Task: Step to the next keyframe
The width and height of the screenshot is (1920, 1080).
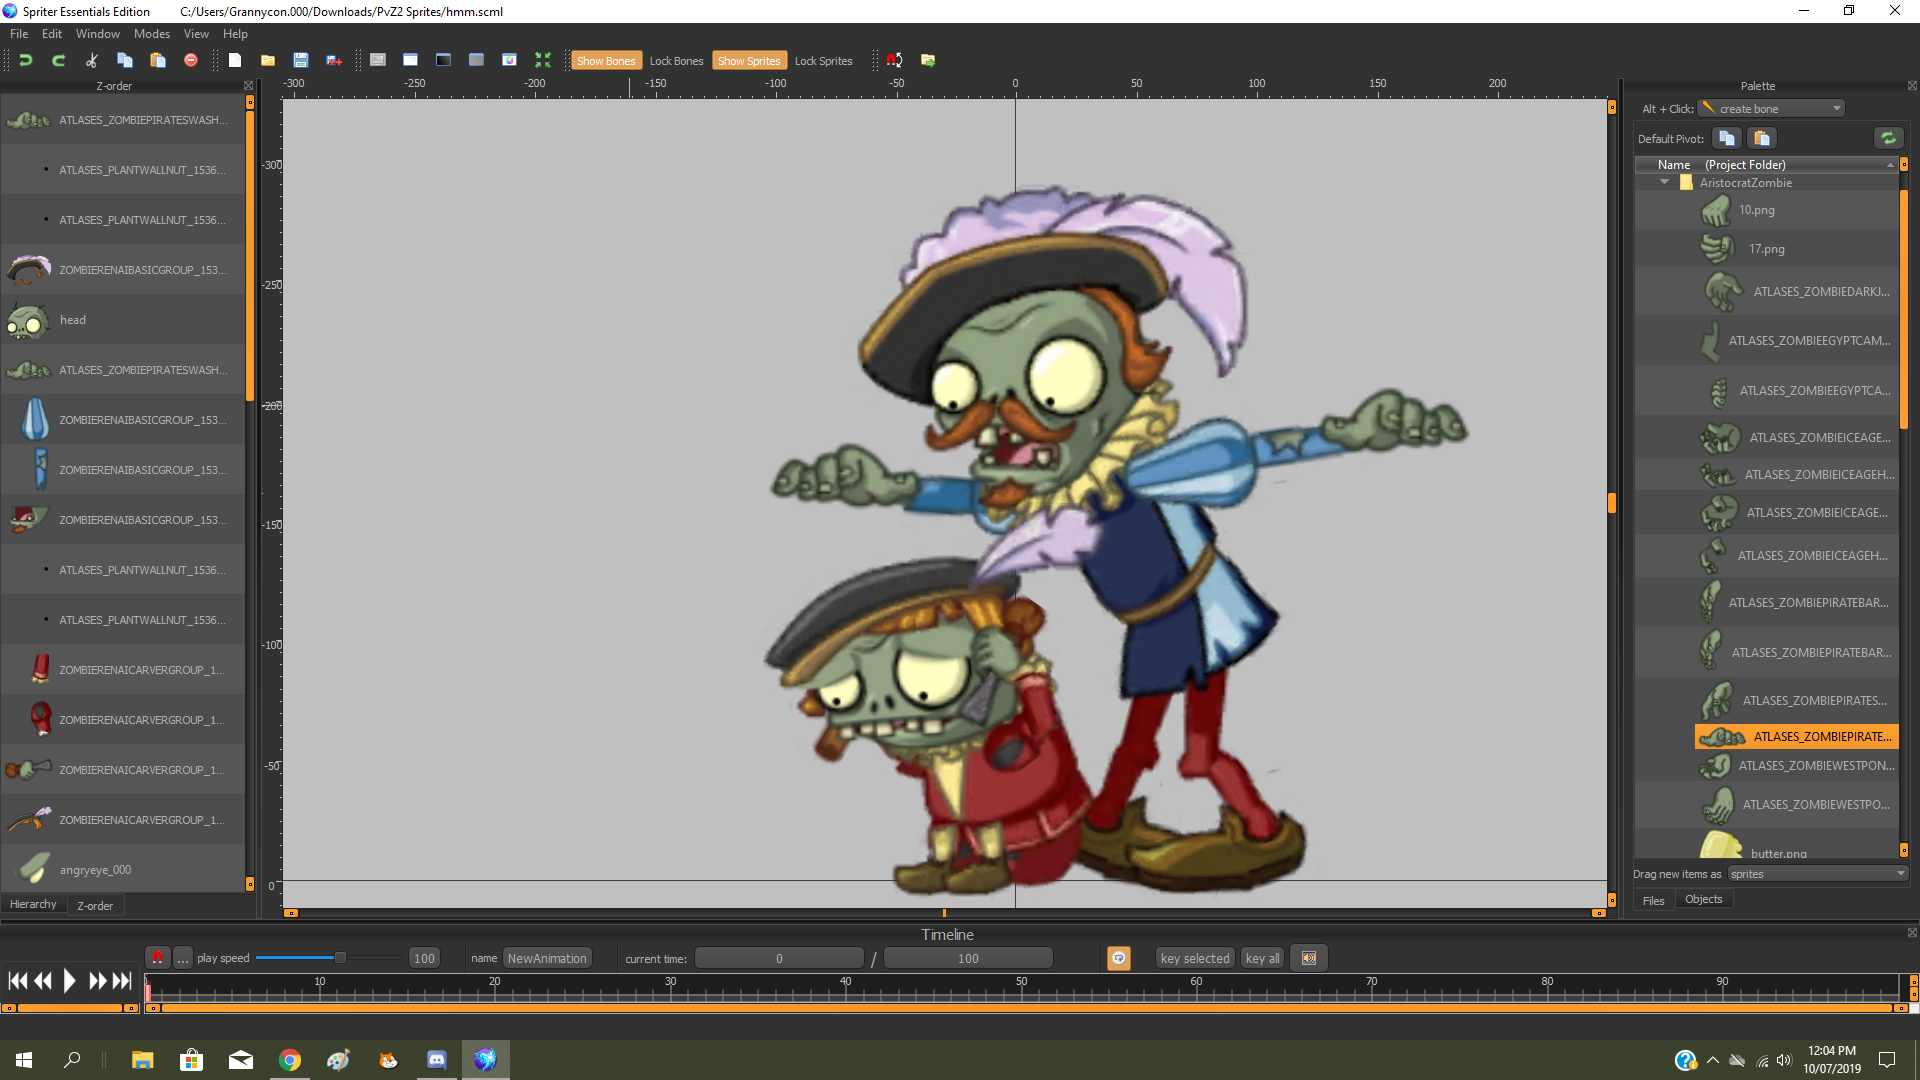Action: pyautogui.click(x=97, y=981)
